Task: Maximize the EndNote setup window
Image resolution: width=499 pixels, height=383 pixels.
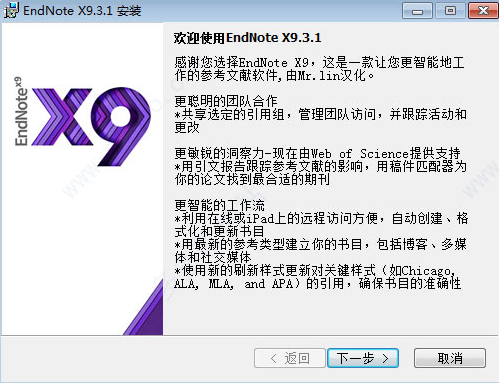Action: pyautogui.click(x=450, y=11)
